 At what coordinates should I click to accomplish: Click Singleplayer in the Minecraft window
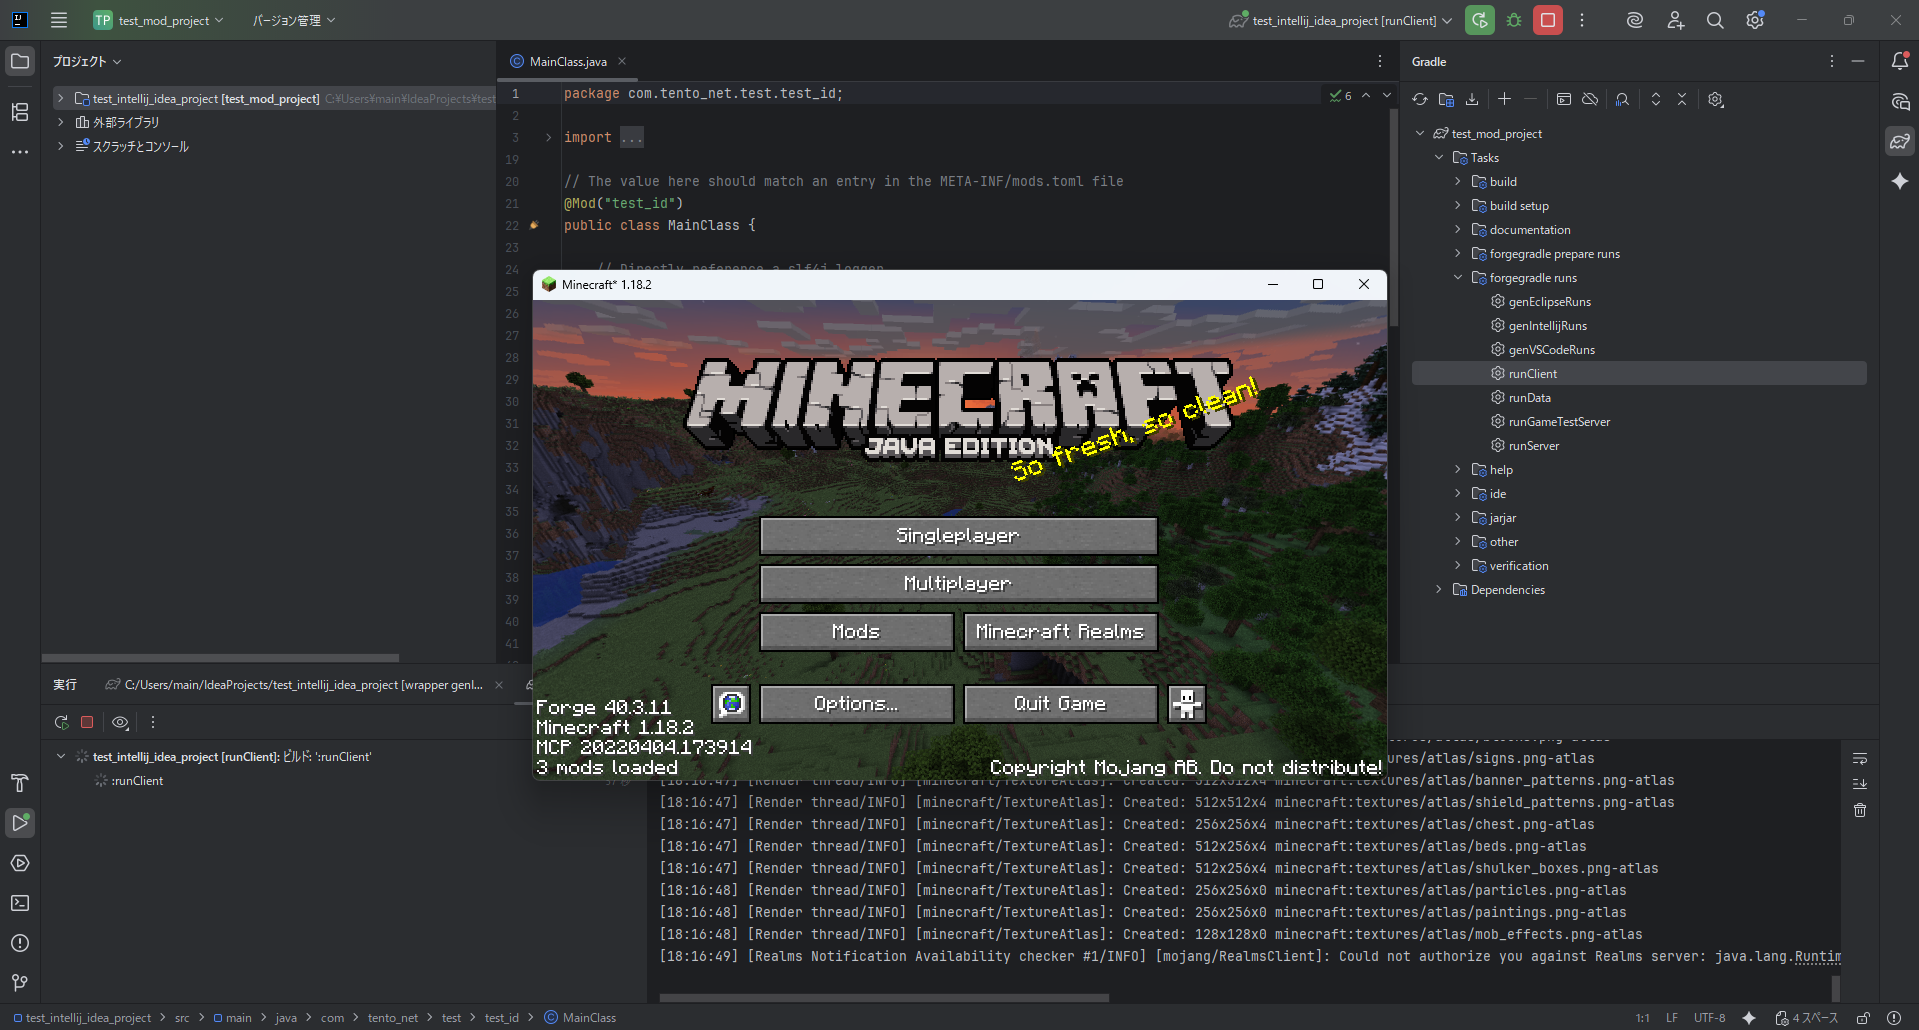[957, 535]
